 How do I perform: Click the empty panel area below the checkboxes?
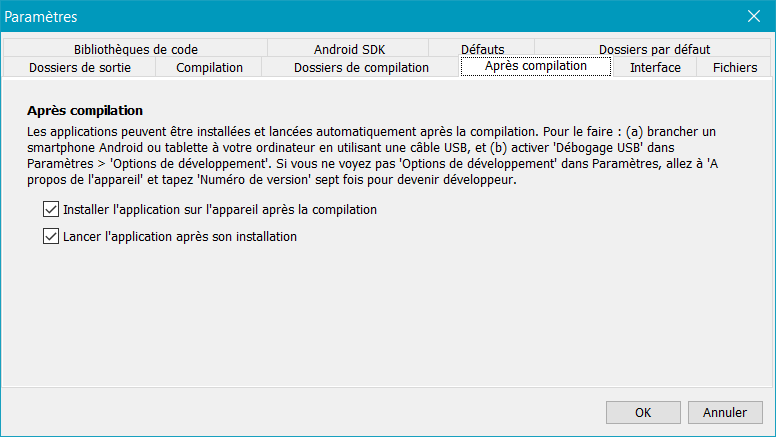(x=388, y=317)
